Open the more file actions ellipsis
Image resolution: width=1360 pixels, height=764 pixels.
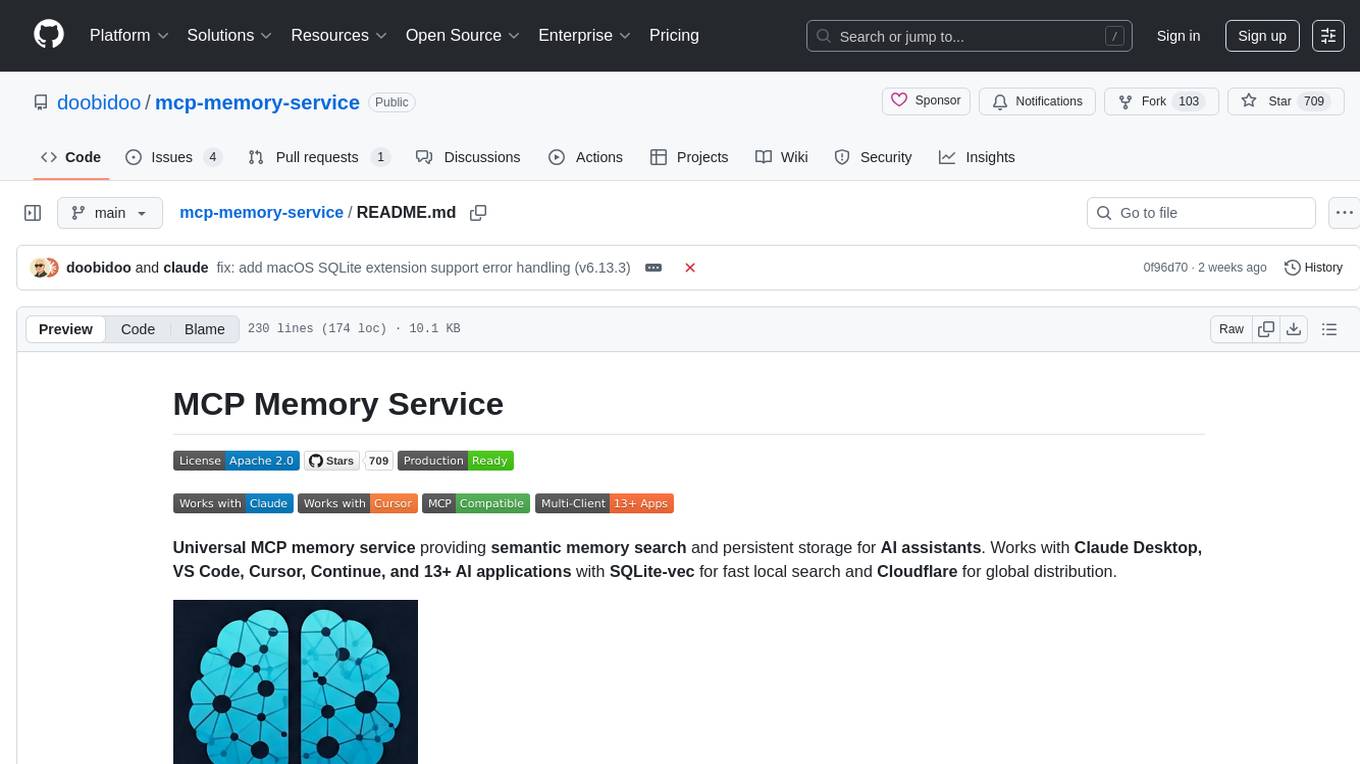(1344, 213)
